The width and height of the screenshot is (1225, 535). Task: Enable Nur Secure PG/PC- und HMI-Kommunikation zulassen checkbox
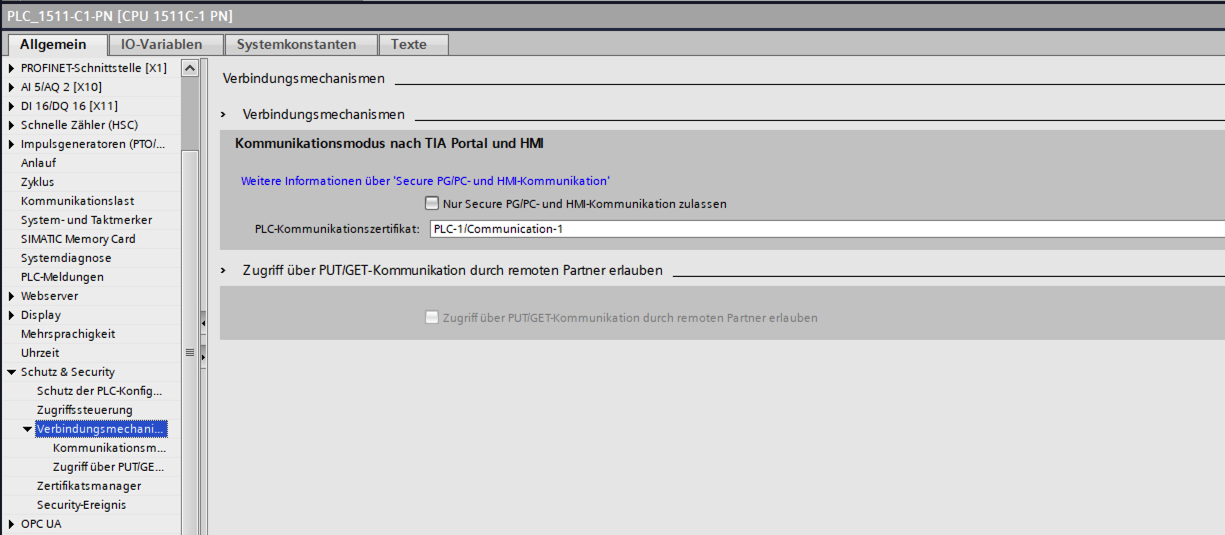(x=431, y=203)
